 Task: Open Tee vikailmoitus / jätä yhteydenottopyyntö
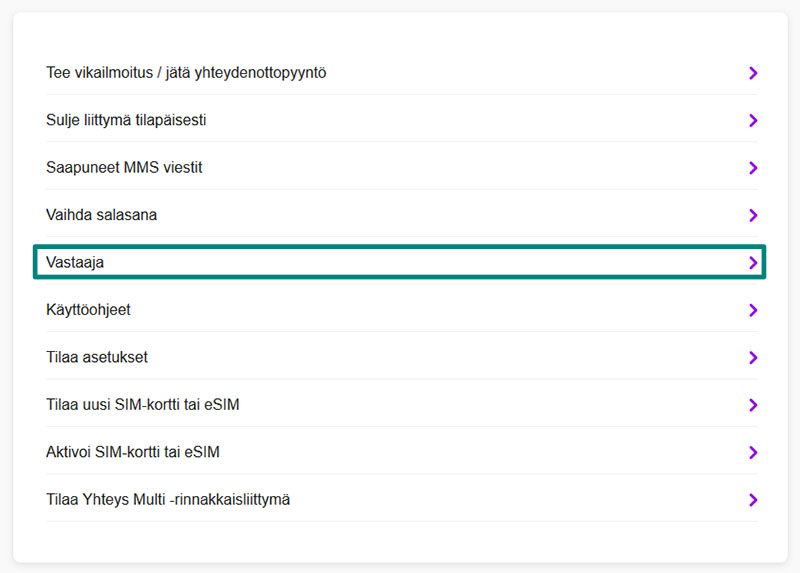[186, 73]
